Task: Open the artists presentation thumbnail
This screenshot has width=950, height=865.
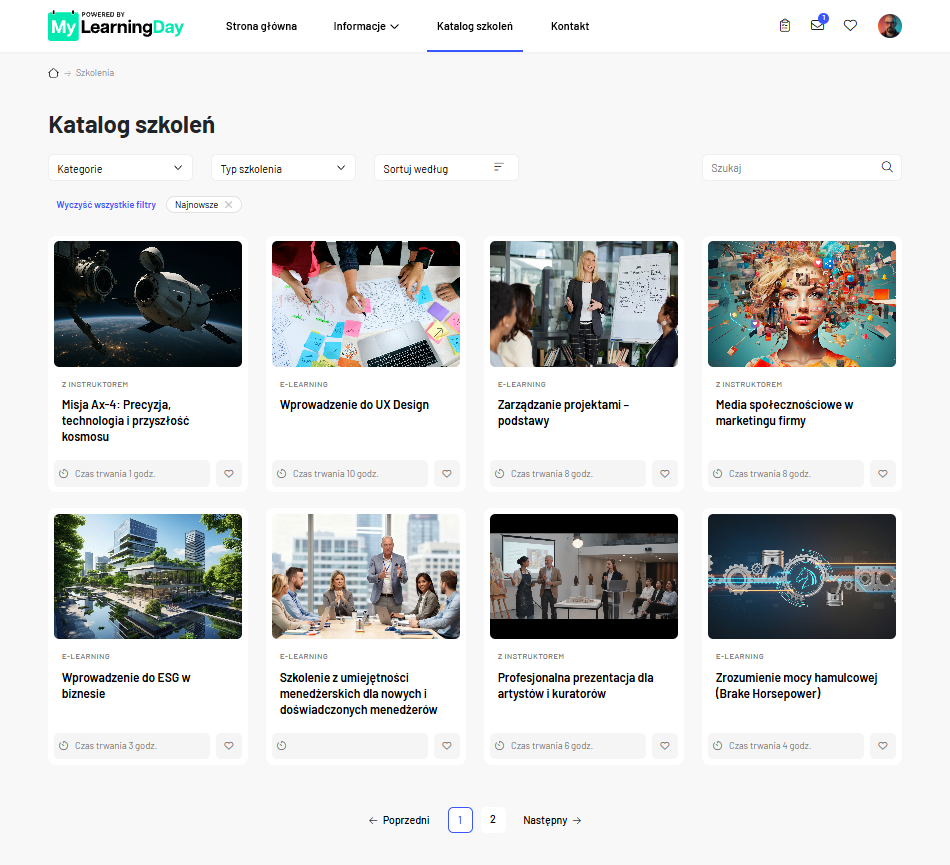Action: [583, 576]
